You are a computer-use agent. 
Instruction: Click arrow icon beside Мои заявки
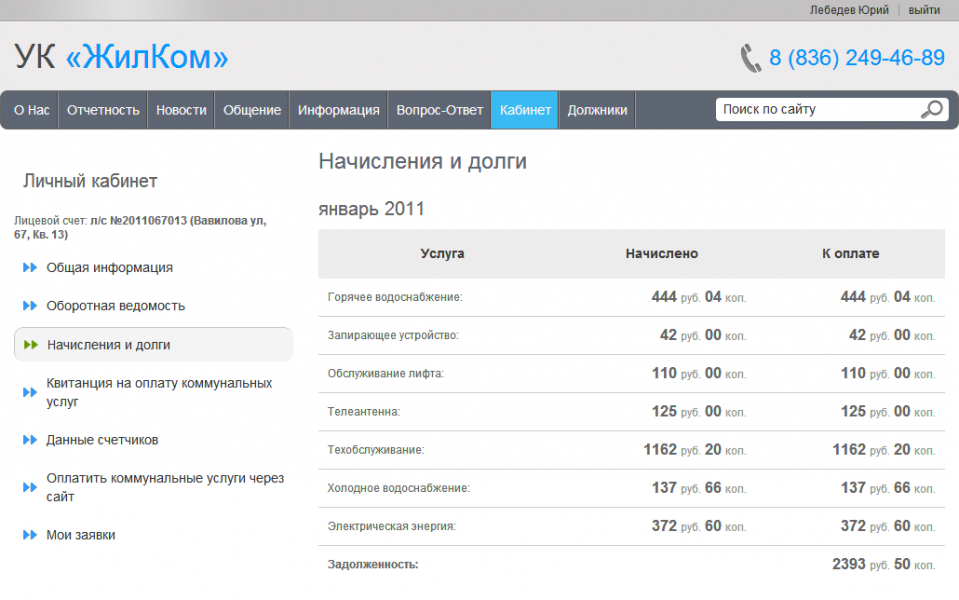(x=30, y=535)
